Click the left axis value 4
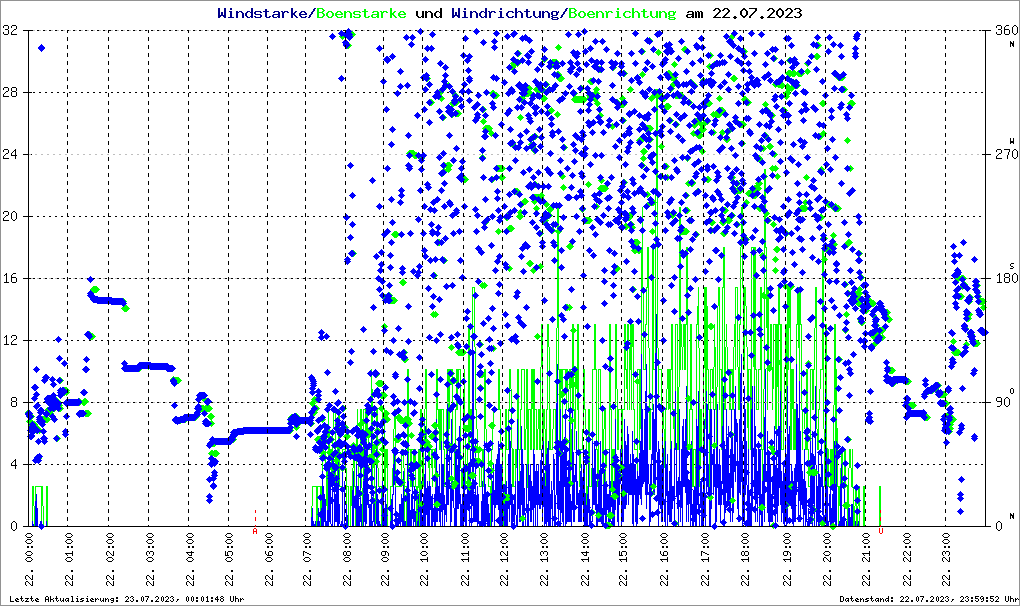The width and height of the screenshot is (1020, 606). [14, 464]
